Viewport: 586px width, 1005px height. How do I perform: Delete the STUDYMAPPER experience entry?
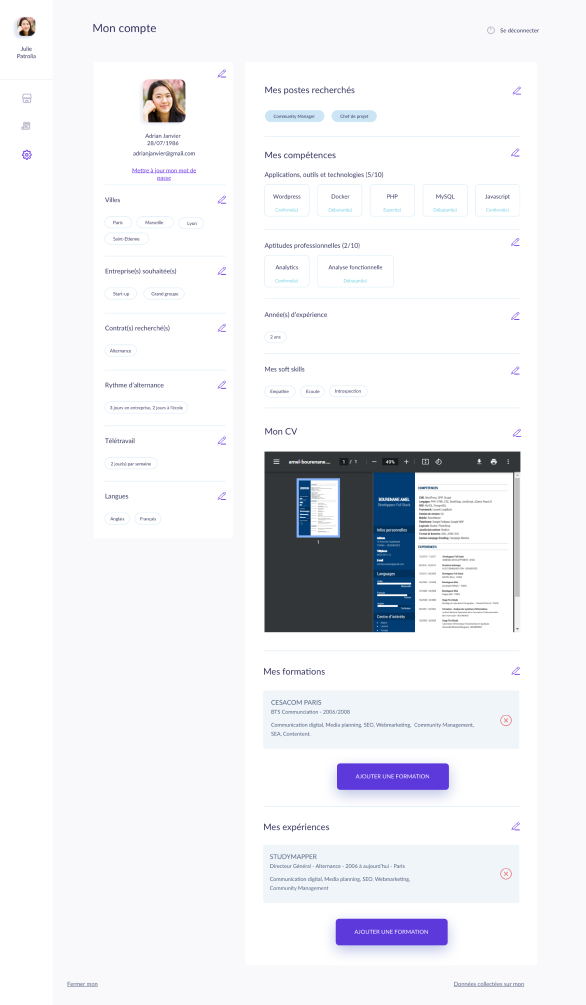tap(506, 874)
